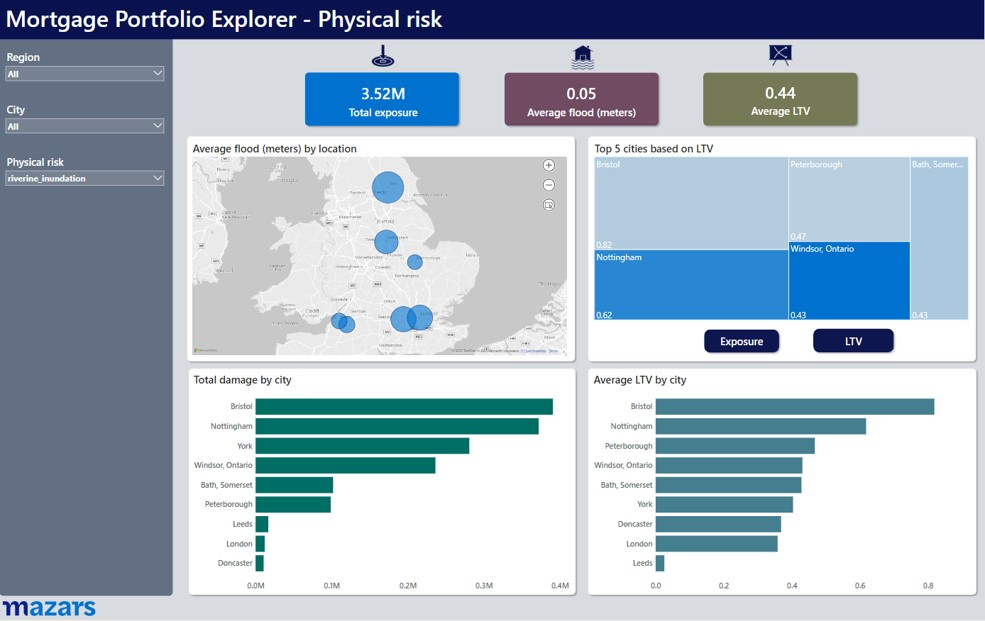
Task: Click the Leeds bar in Average LTV chart
Action: pyautogui.click(x=660, y=563)
